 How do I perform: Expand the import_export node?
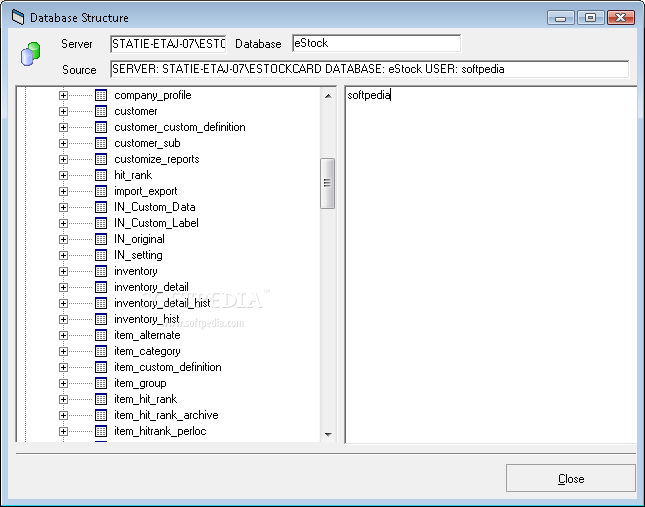click(x=63, y=191)
